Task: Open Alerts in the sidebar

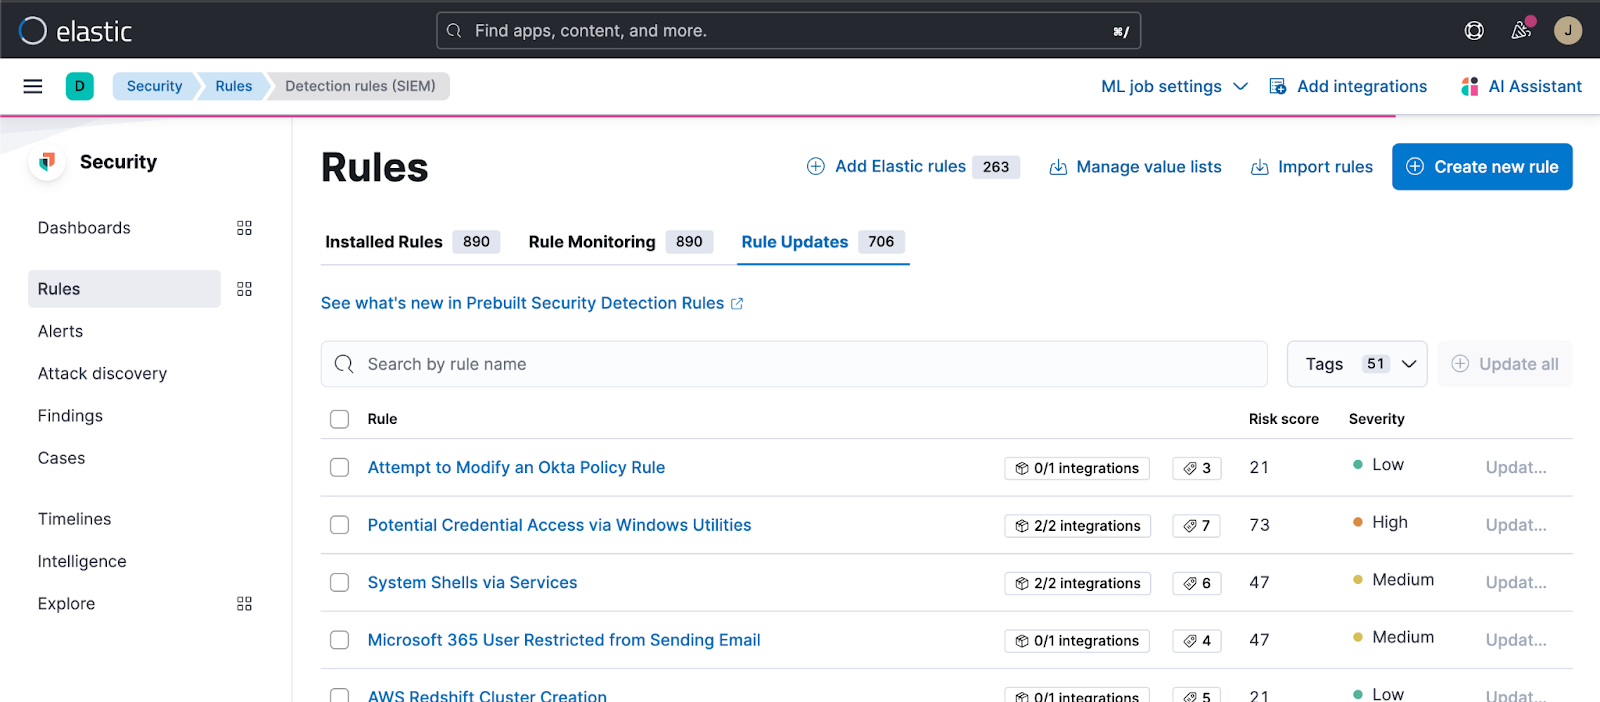Action: click(60, 331)
